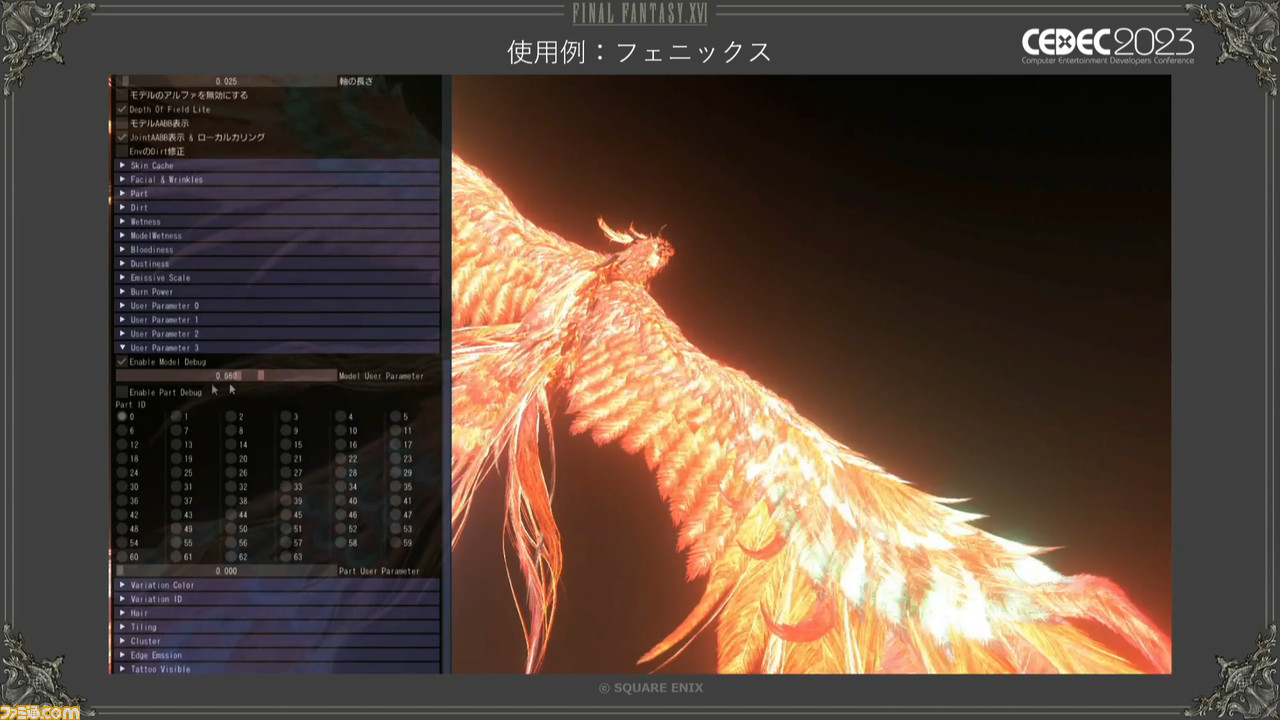This screenshot has width=1280, height=720.
Task: Expand the Wetness section
Action: [x=277, y=221]
